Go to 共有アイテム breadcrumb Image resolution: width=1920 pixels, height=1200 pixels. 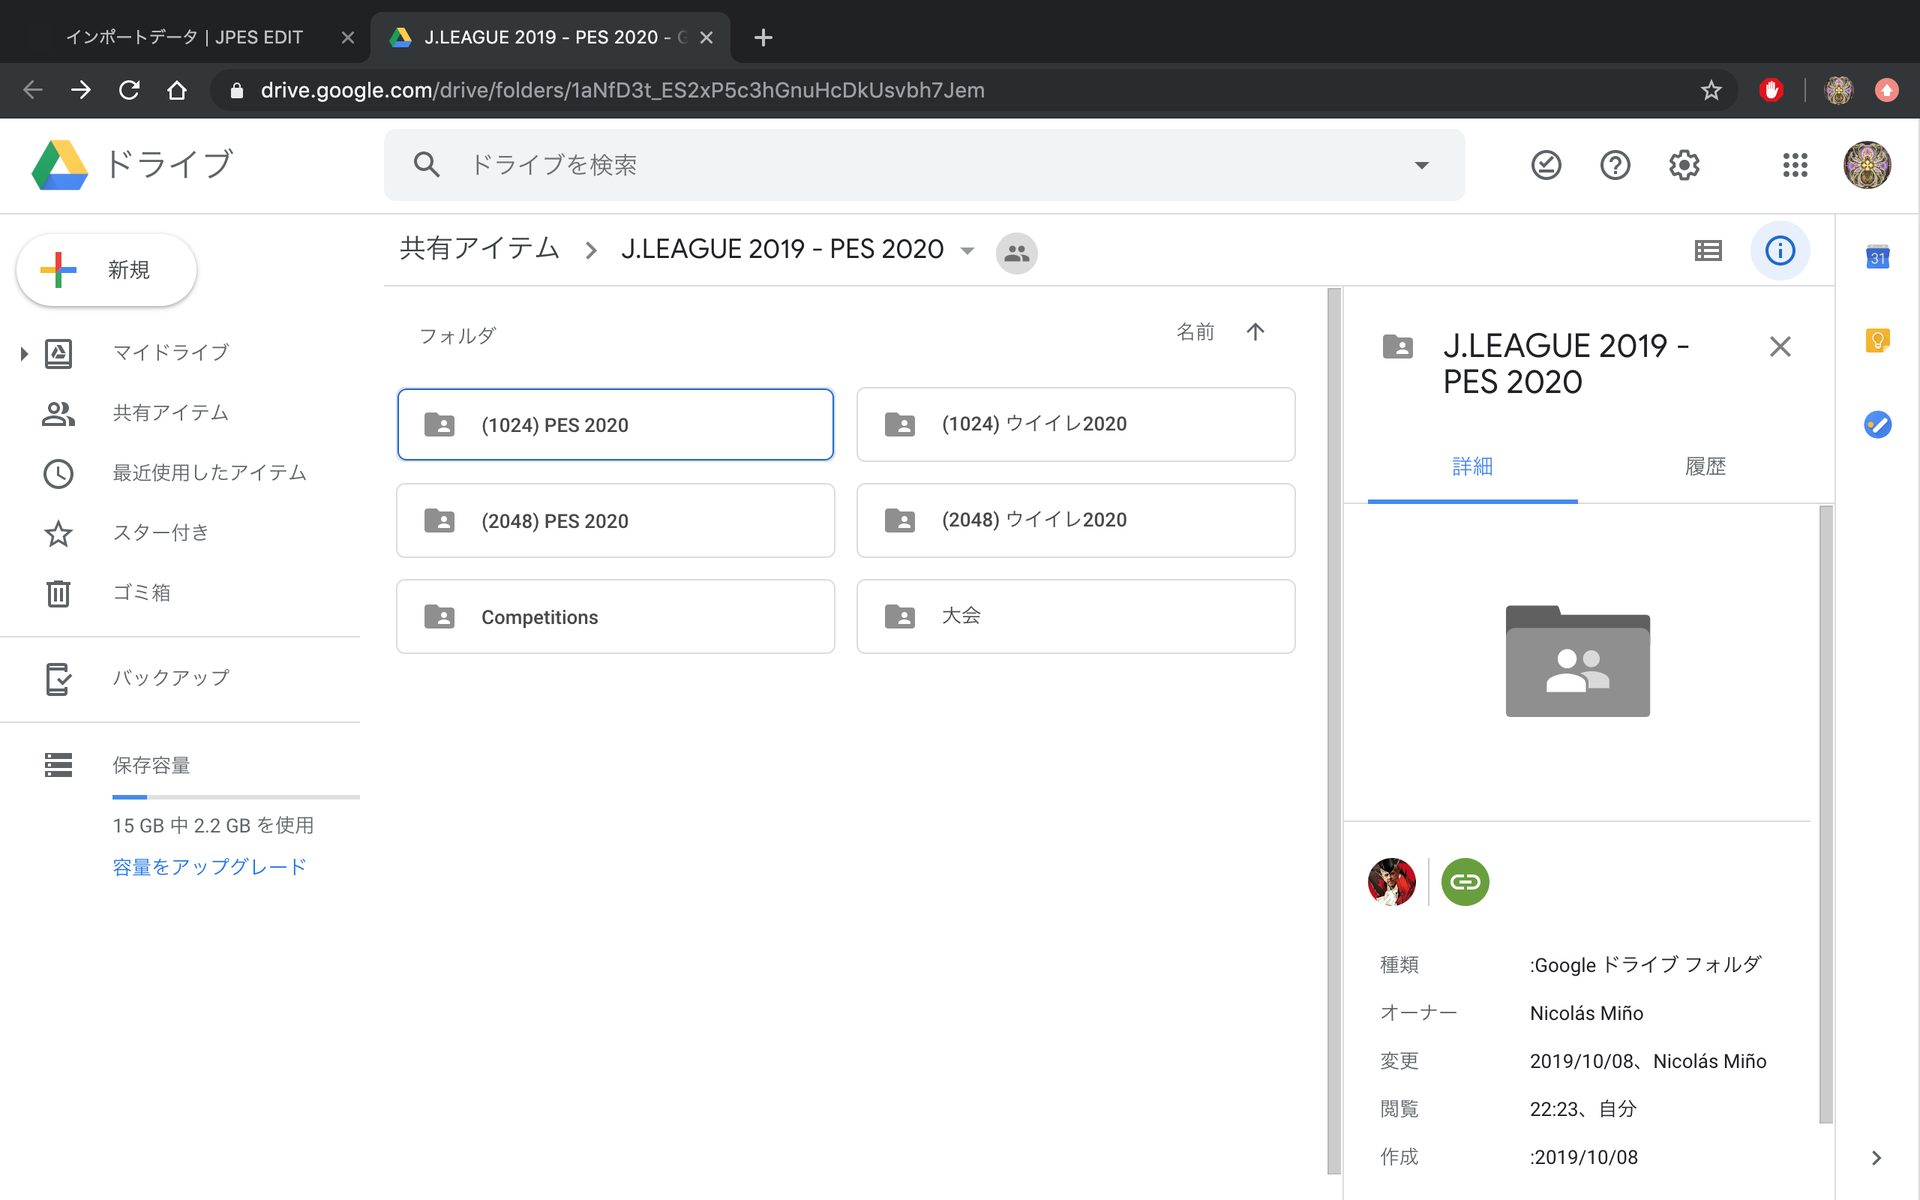click(x=479, y=249)
